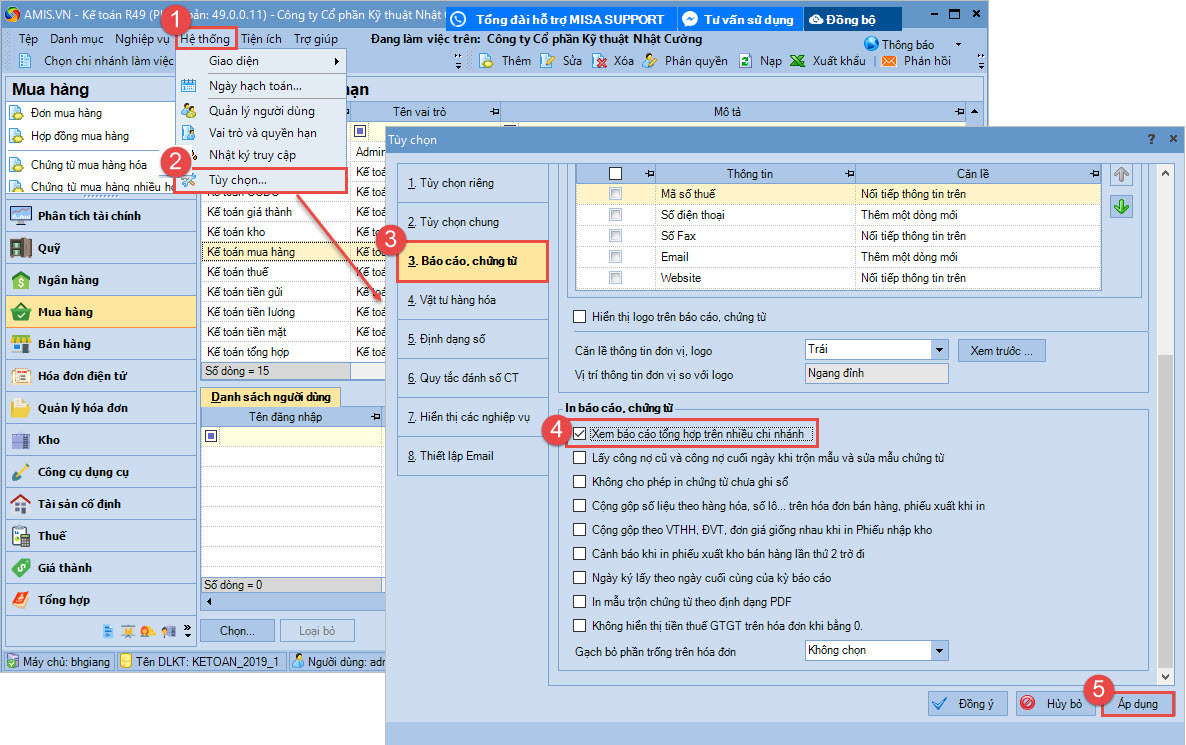This screenshot has height=745, width=1186.
Task: Click the Áp dụng button
Action: coord(1138,704)
